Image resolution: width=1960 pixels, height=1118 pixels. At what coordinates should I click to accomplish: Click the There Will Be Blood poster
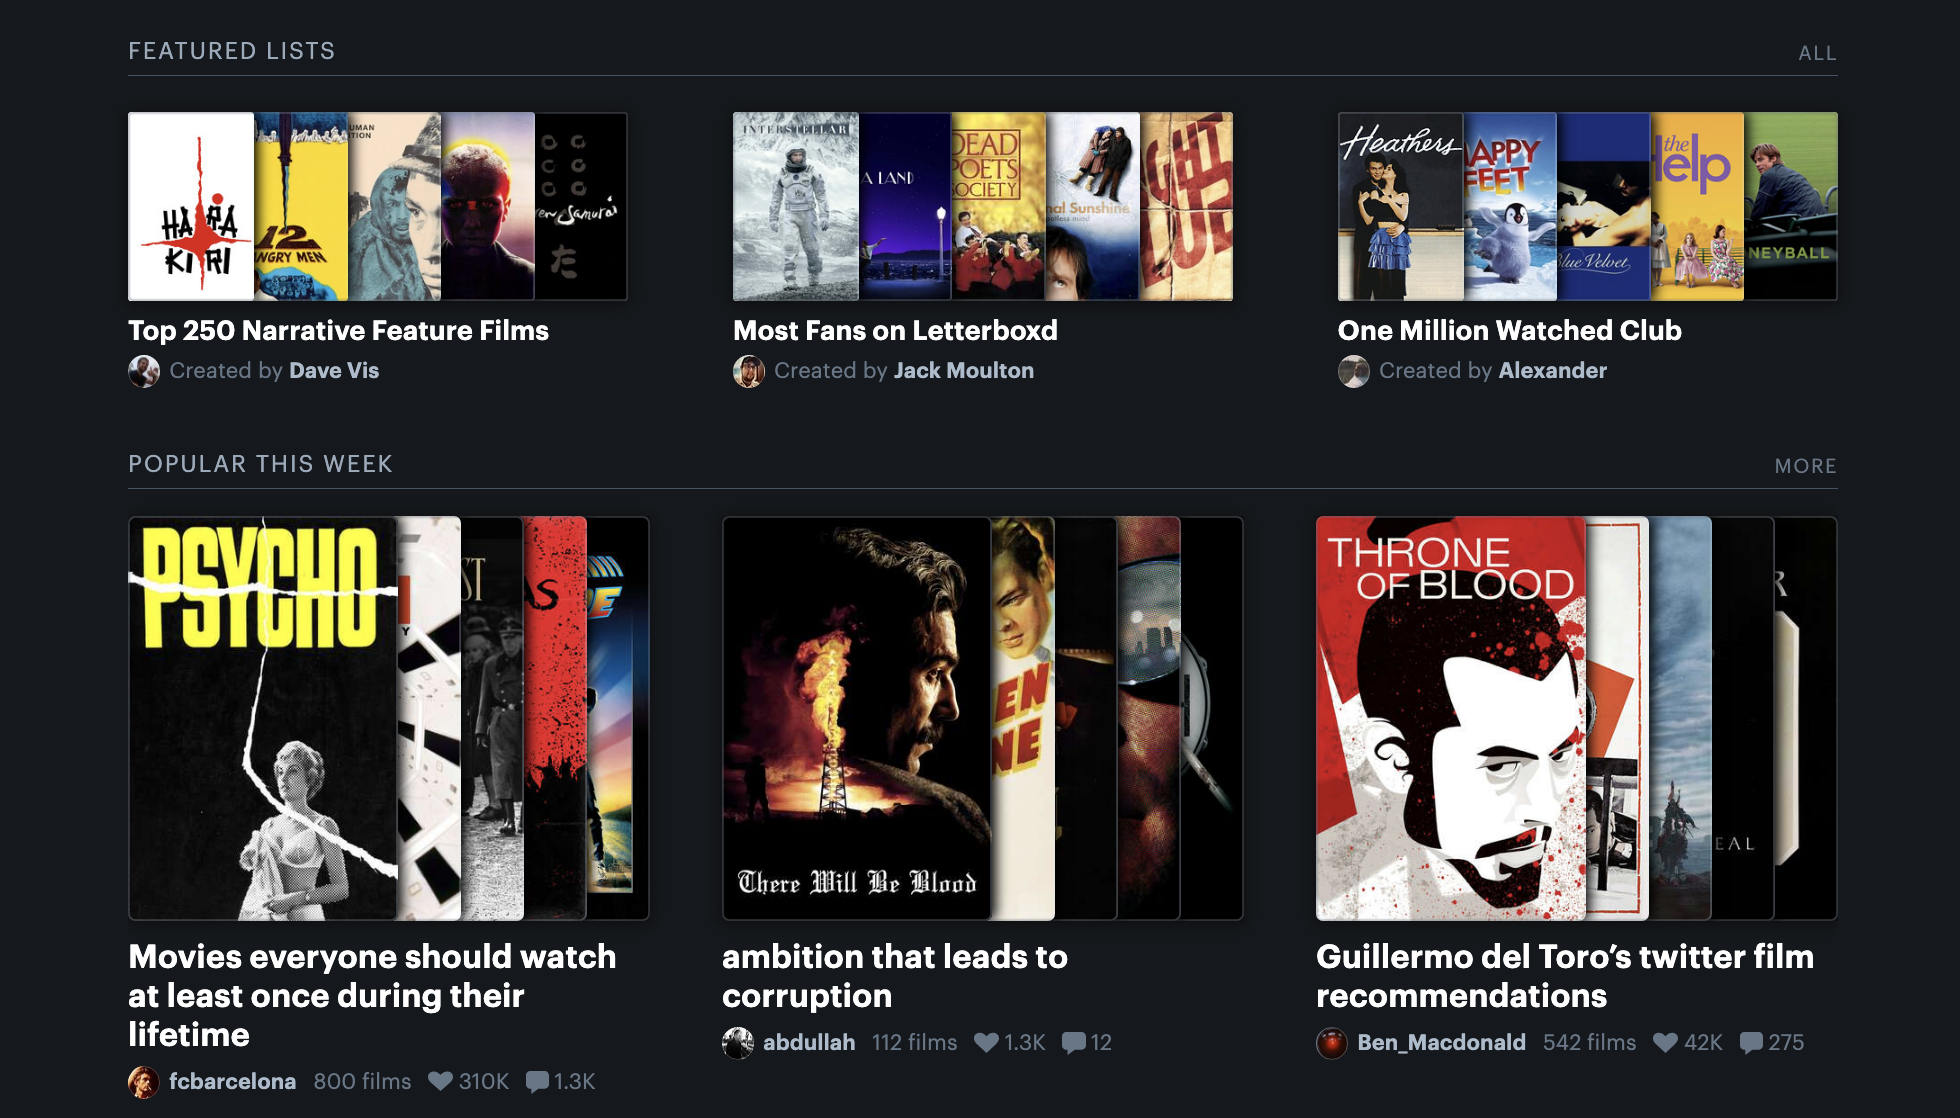click(856, 717)
